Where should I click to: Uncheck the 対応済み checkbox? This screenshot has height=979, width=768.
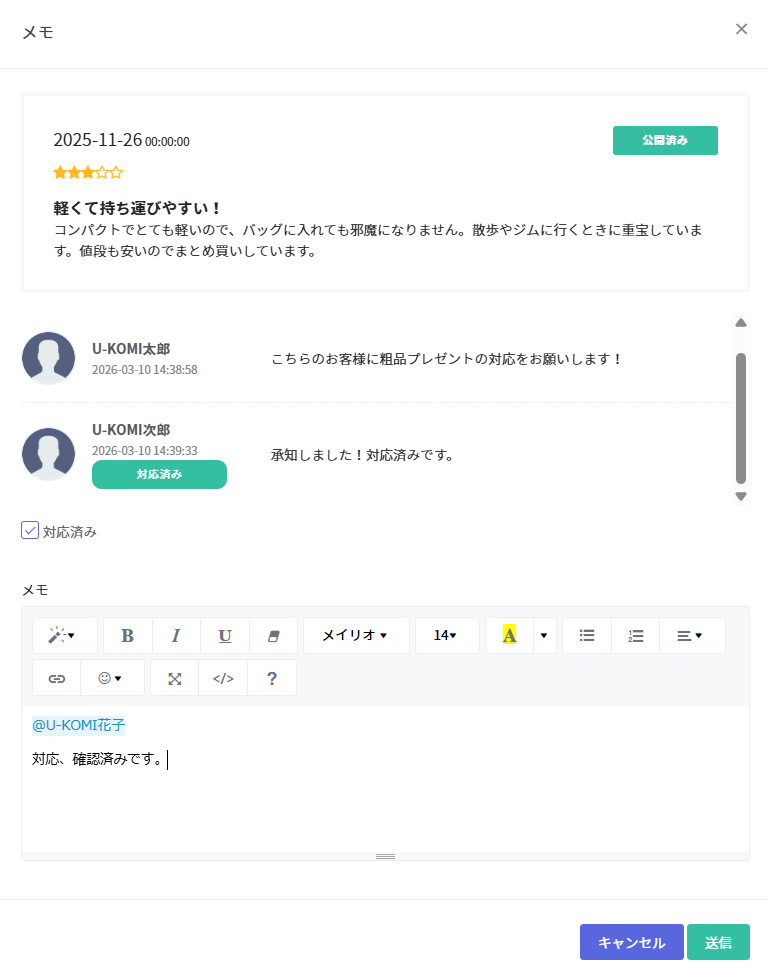(30, 531)
